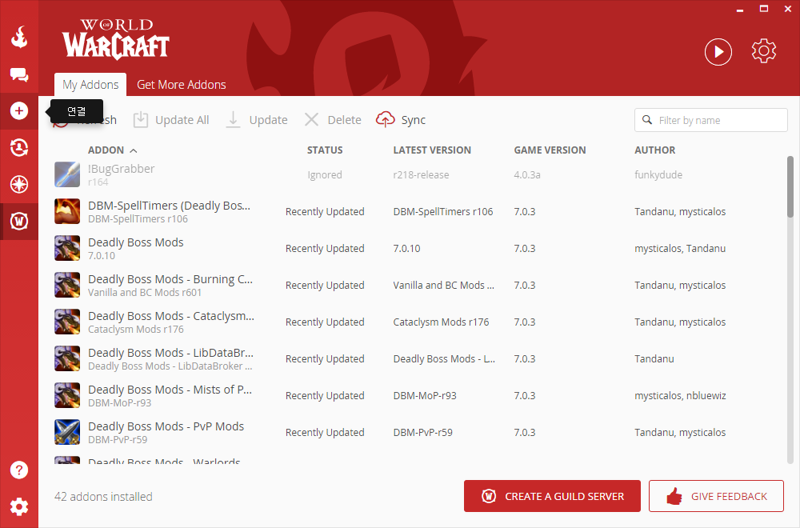The width and height of the screenshot is (800, 528).
Task: Click game version 4.0.3a
Action: point(527,175)
